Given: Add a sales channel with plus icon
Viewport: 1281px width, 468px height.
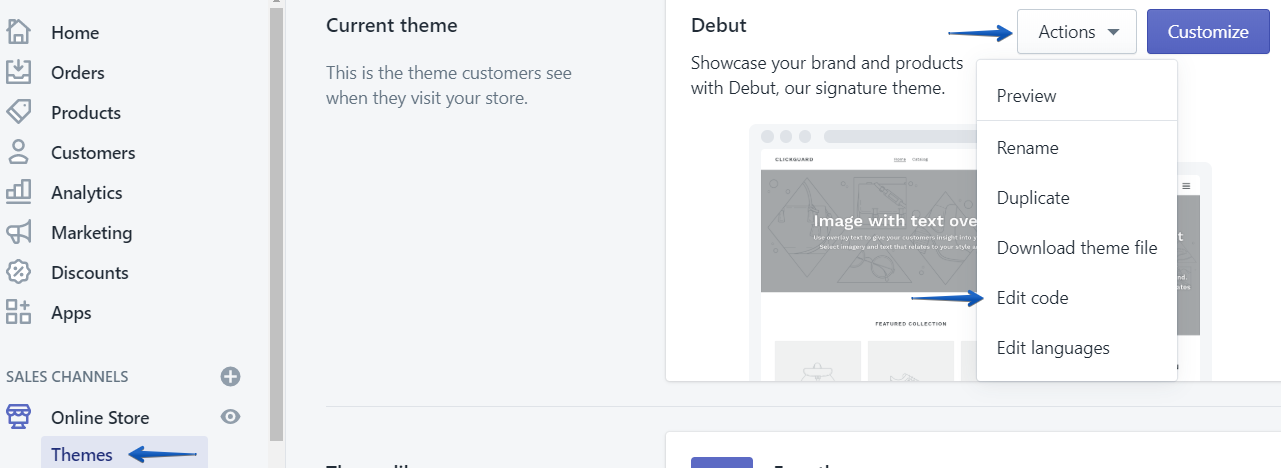Looking at the screenshot, I should point(231,377).
